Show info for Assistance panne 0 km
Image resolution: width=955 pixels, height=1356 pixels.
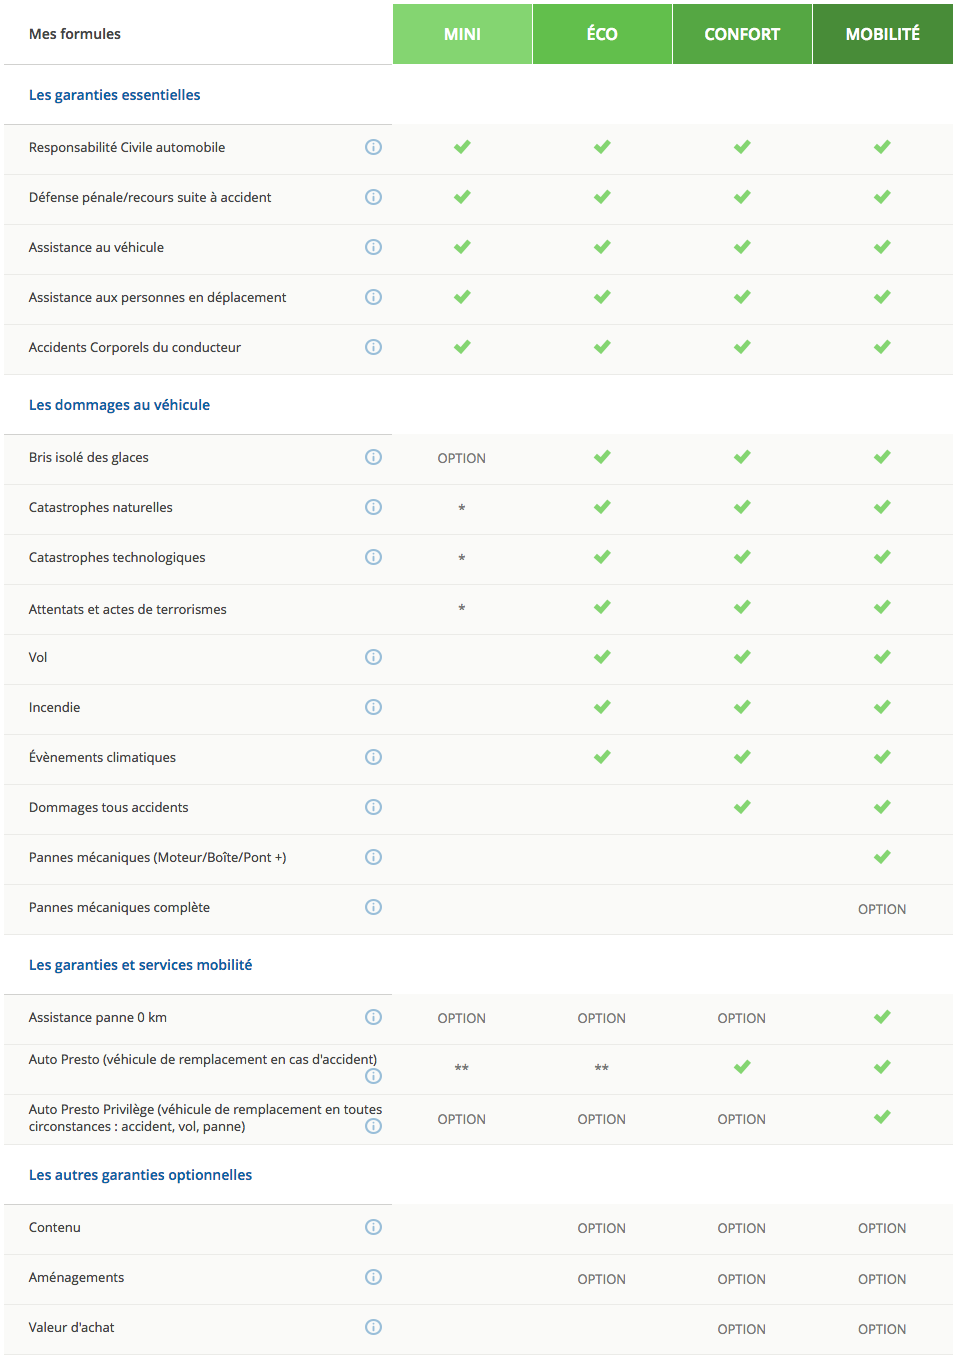coord(373,1017)
